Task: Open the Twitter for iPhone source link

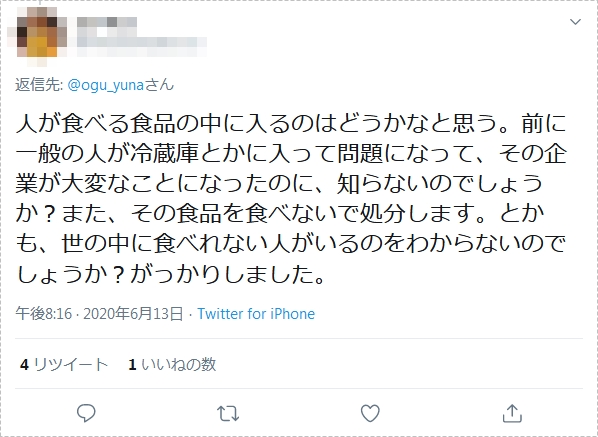Action: pyautogui.click(x=256, y=314)
